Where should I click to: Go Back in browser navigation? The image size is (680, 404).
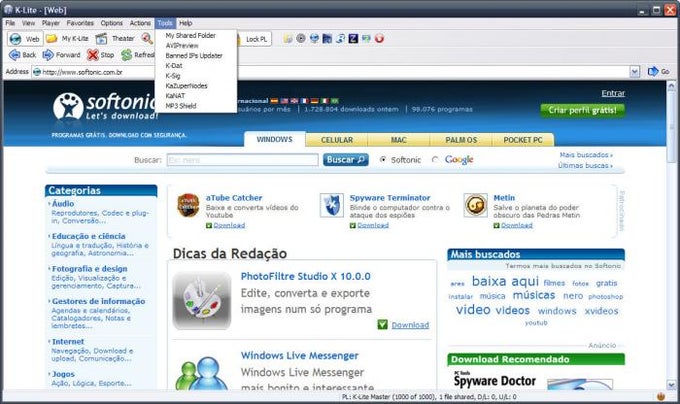[x=23, y=55]
